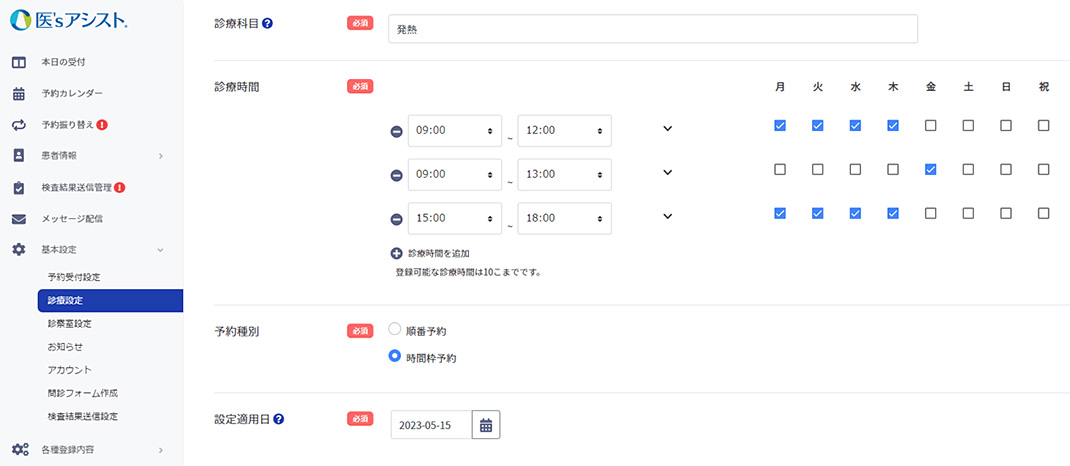
Task: Click the 医'sアシスト logo
Action: [x=68, y=20]
